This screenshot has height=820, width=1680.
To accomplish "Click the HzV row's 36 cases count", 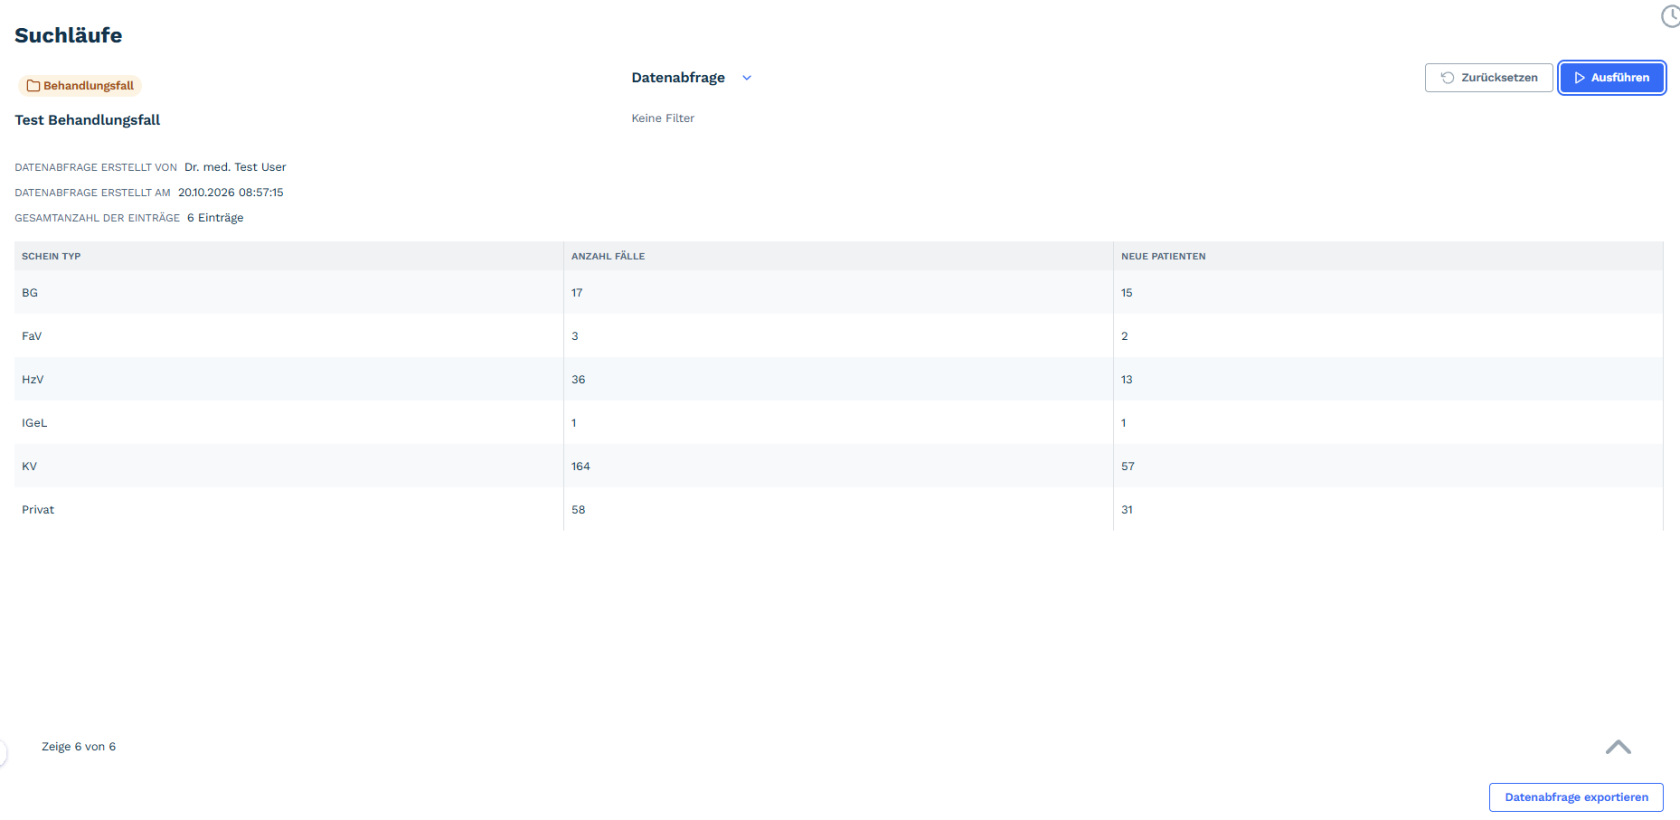I will pyautogui.click(x=578, y=380).
